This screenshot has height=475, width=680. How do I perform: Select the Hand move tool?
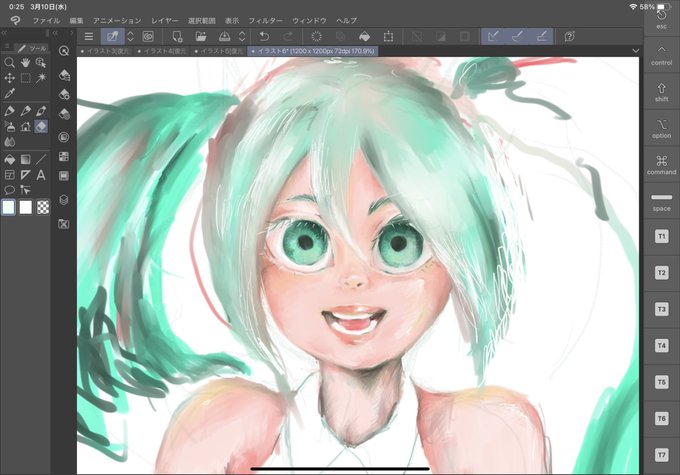pyautogui.click(x=26, y=63)
